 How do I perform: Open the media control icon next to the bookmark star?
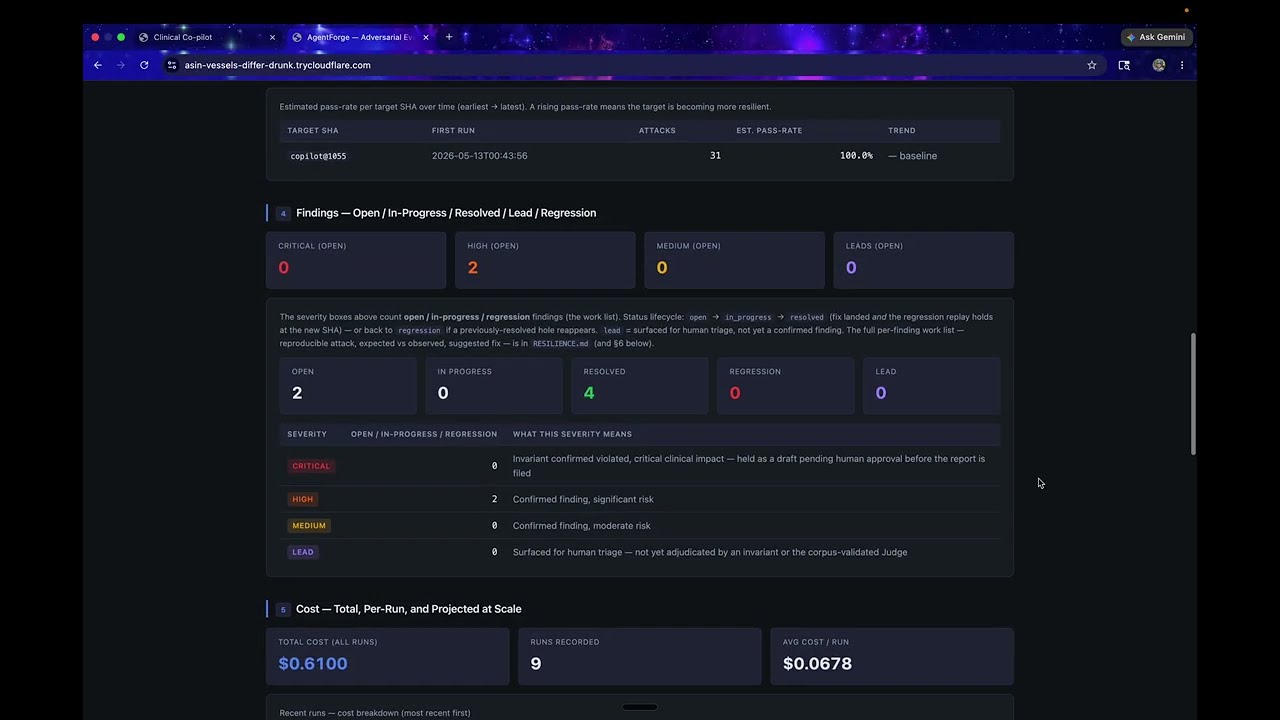click(x=1124, y=65)
